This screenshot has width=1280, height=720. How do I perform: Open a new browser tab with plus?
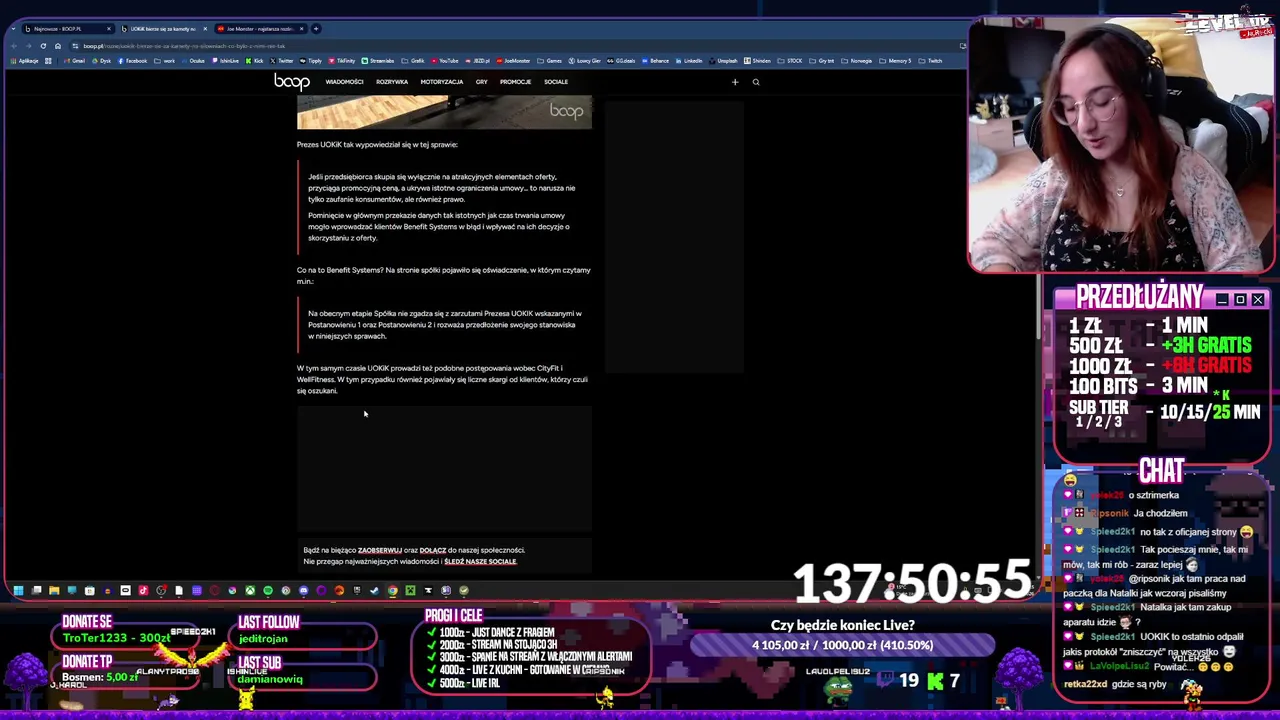tap(316, 28)
